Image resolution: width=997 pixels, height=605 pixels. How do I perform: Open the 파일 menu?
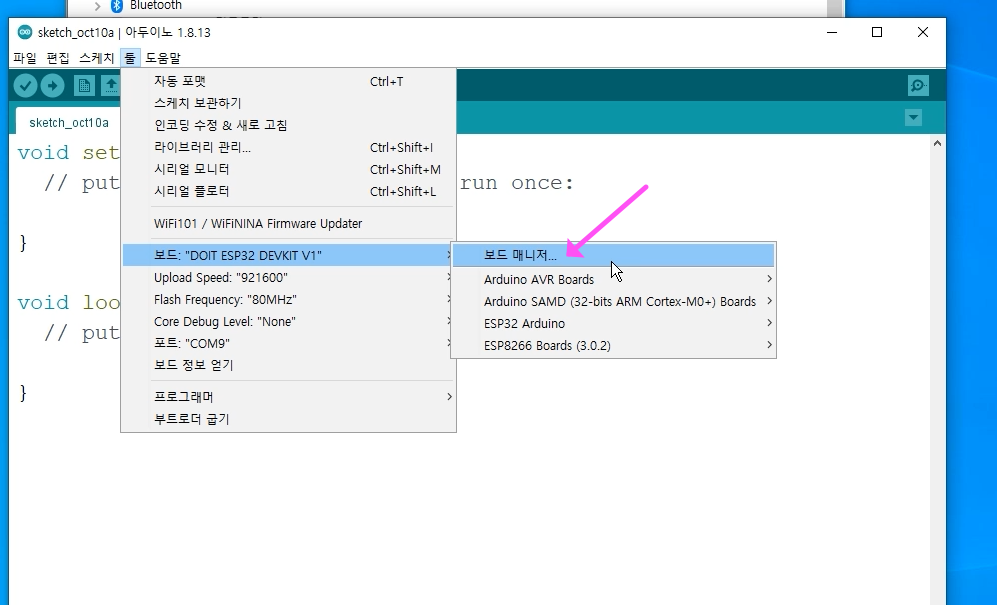click(x=25, y=58)
